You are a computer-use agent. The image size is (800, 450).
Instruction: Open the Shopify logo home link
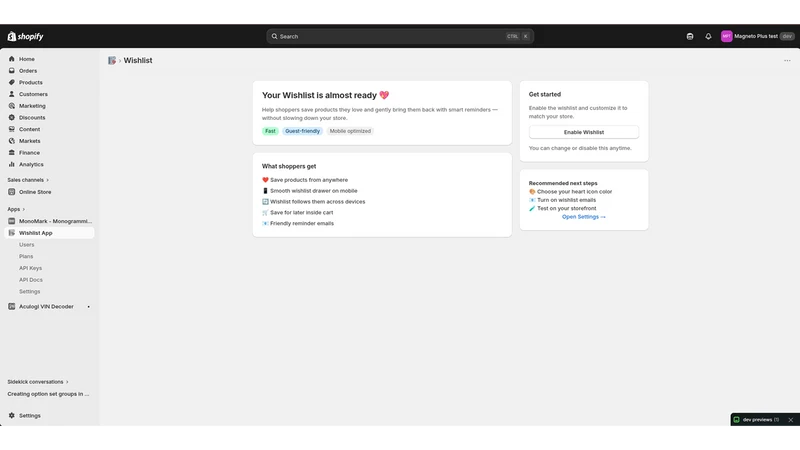[x=25, y=36]
